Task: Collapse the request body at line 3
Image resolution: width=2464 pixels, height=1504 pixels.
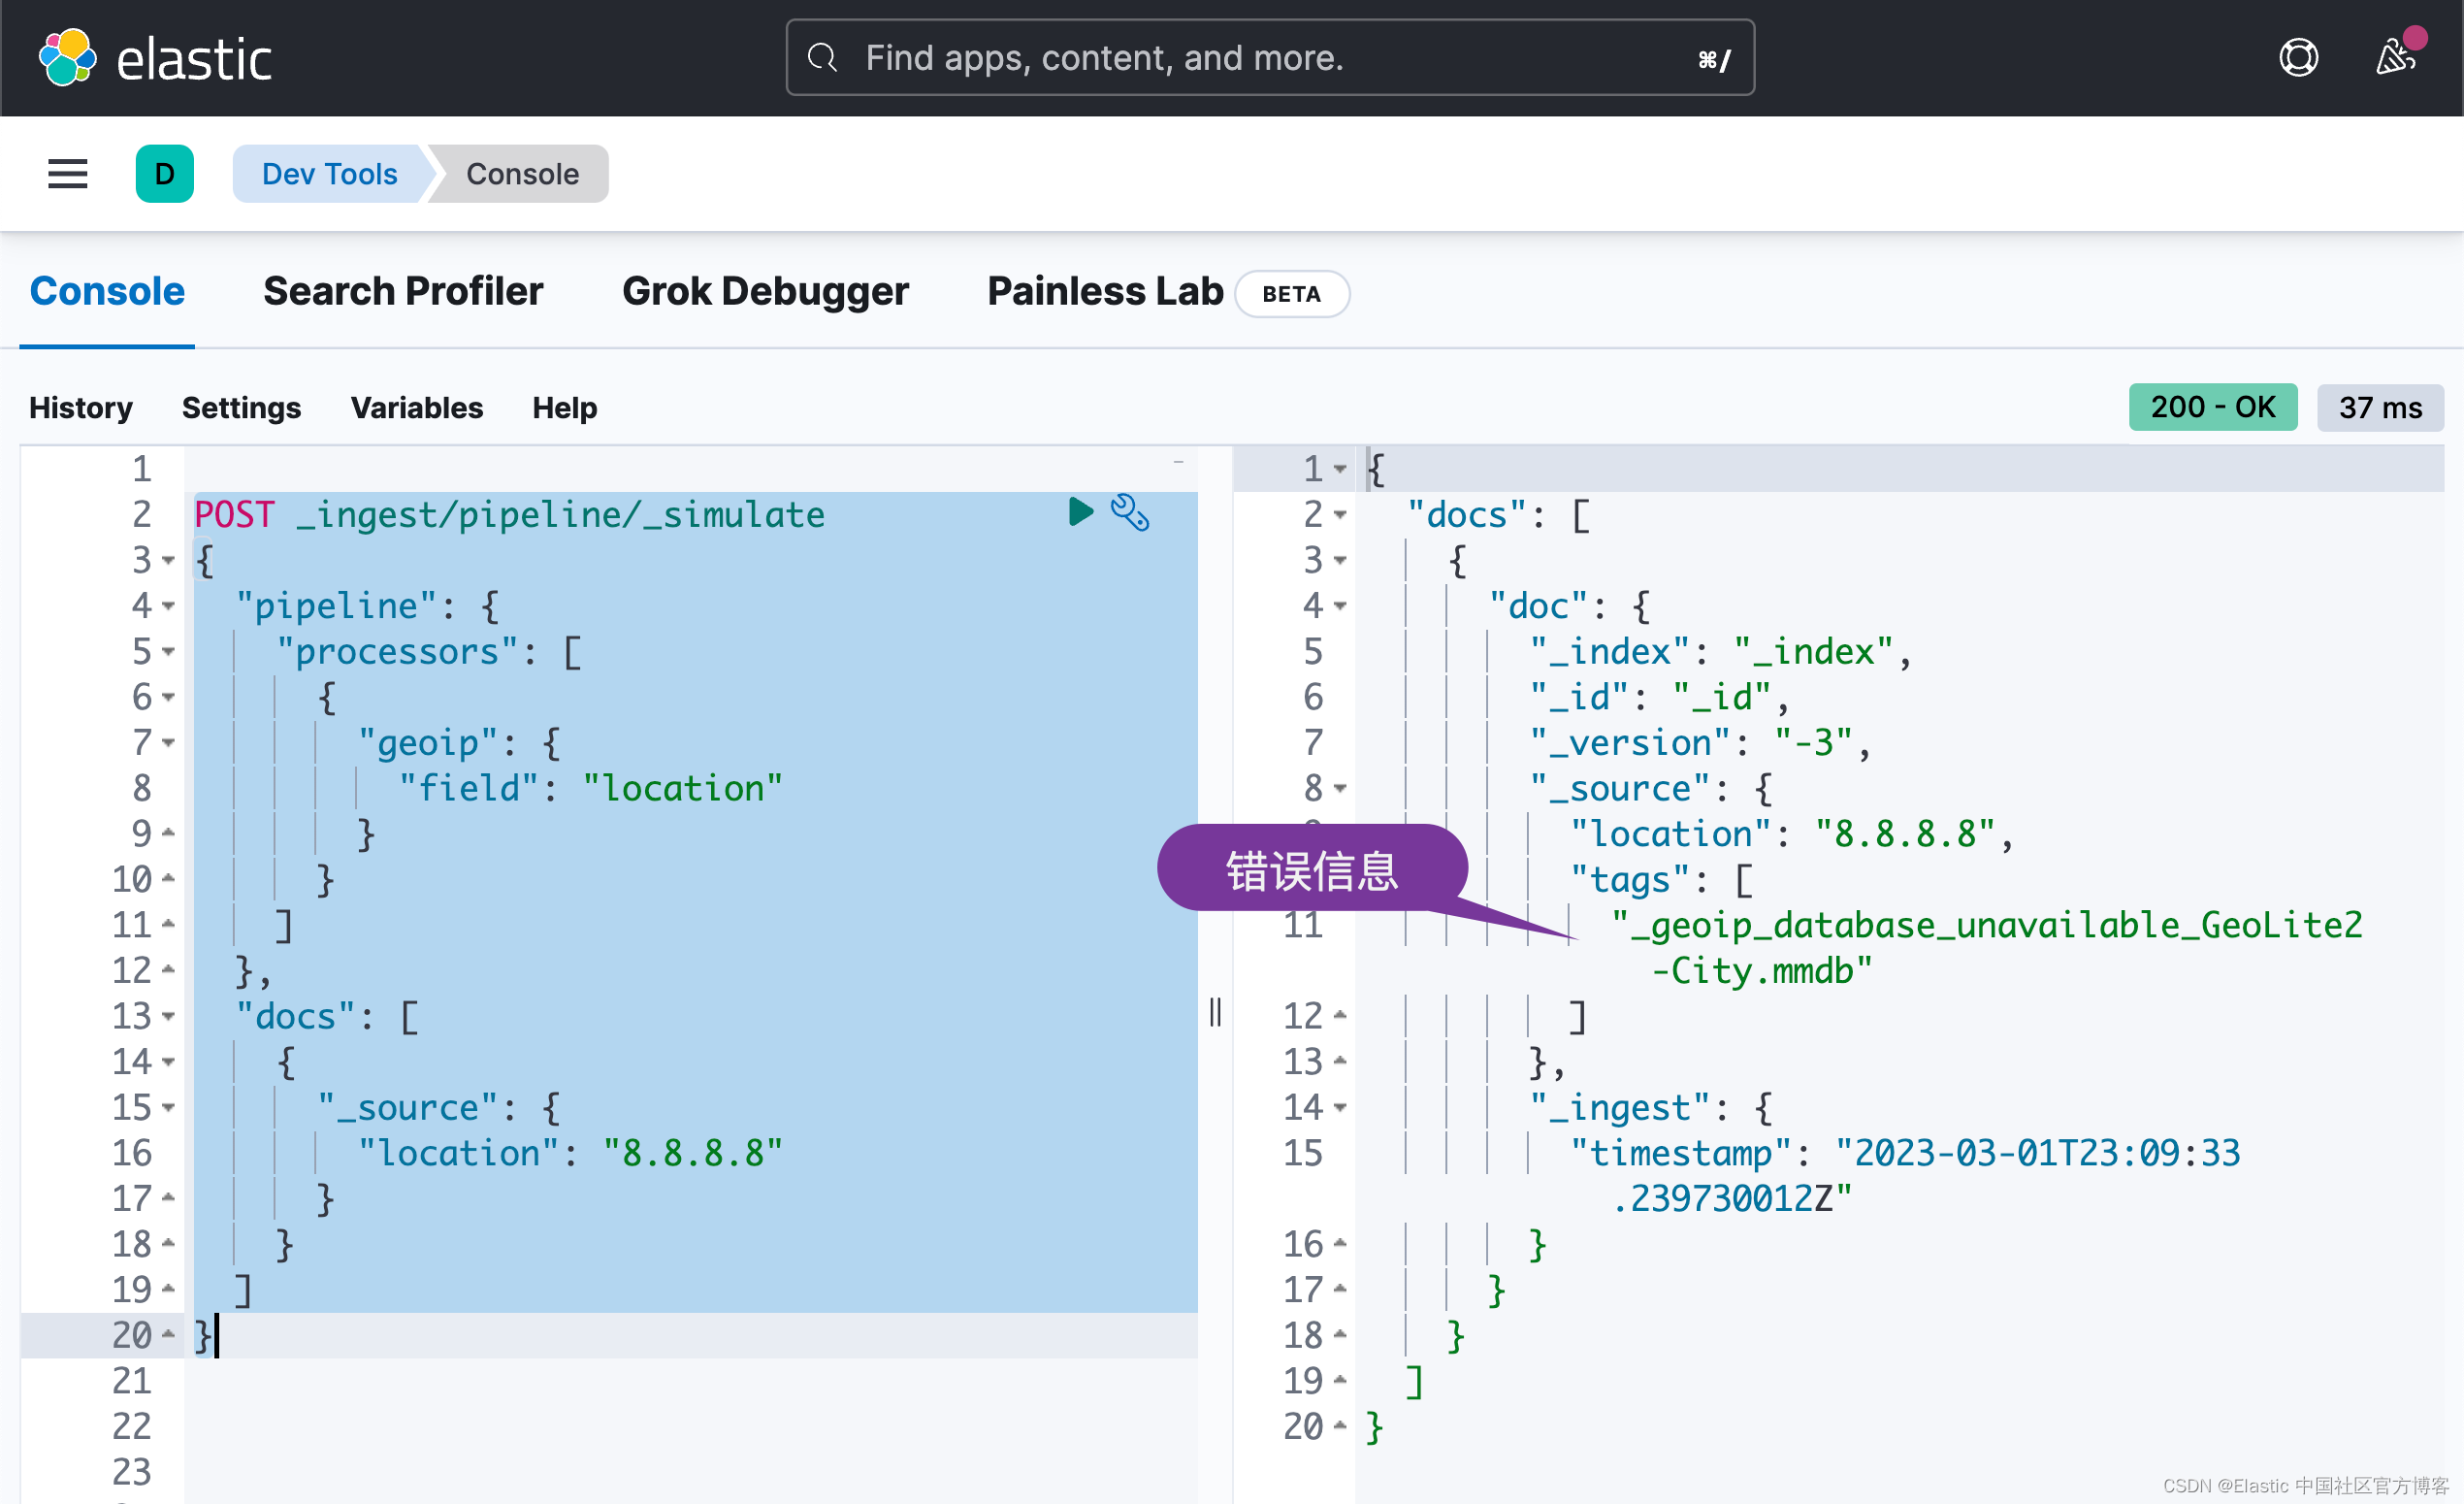Action: [167, 561]
